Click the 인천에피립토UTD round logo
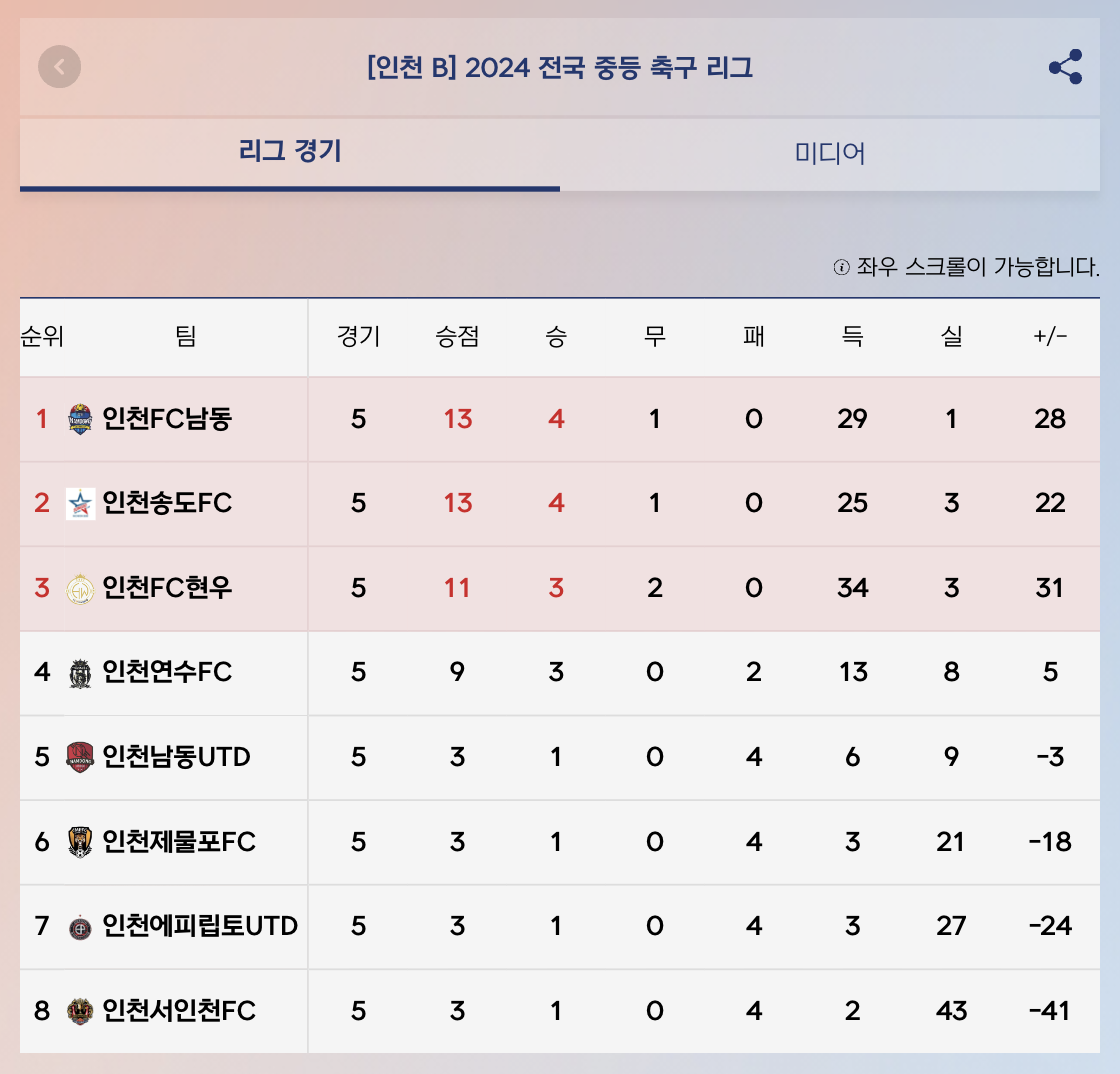Image resolution: width=1120 pixels, height=1074 pixels. 80,927
